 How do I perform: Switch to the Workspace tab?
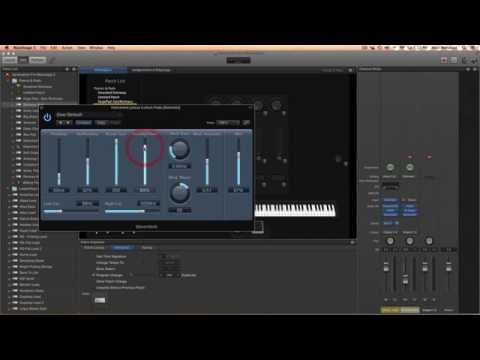[103, 70]
